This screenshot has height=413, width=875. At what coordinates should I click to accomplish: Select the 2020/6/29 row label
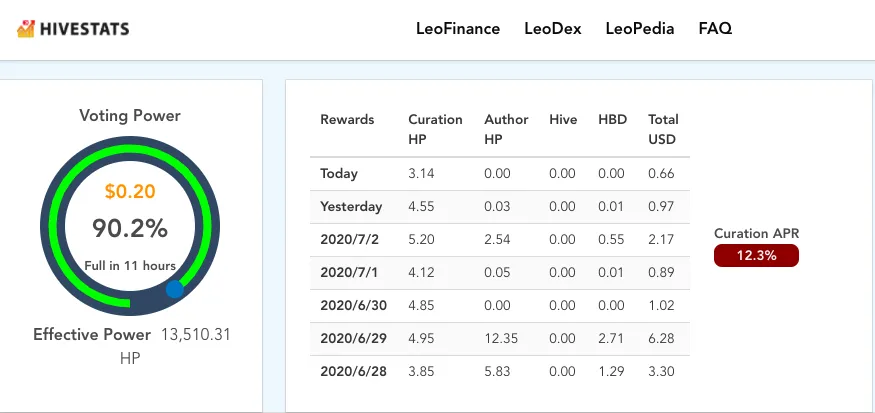353,338
